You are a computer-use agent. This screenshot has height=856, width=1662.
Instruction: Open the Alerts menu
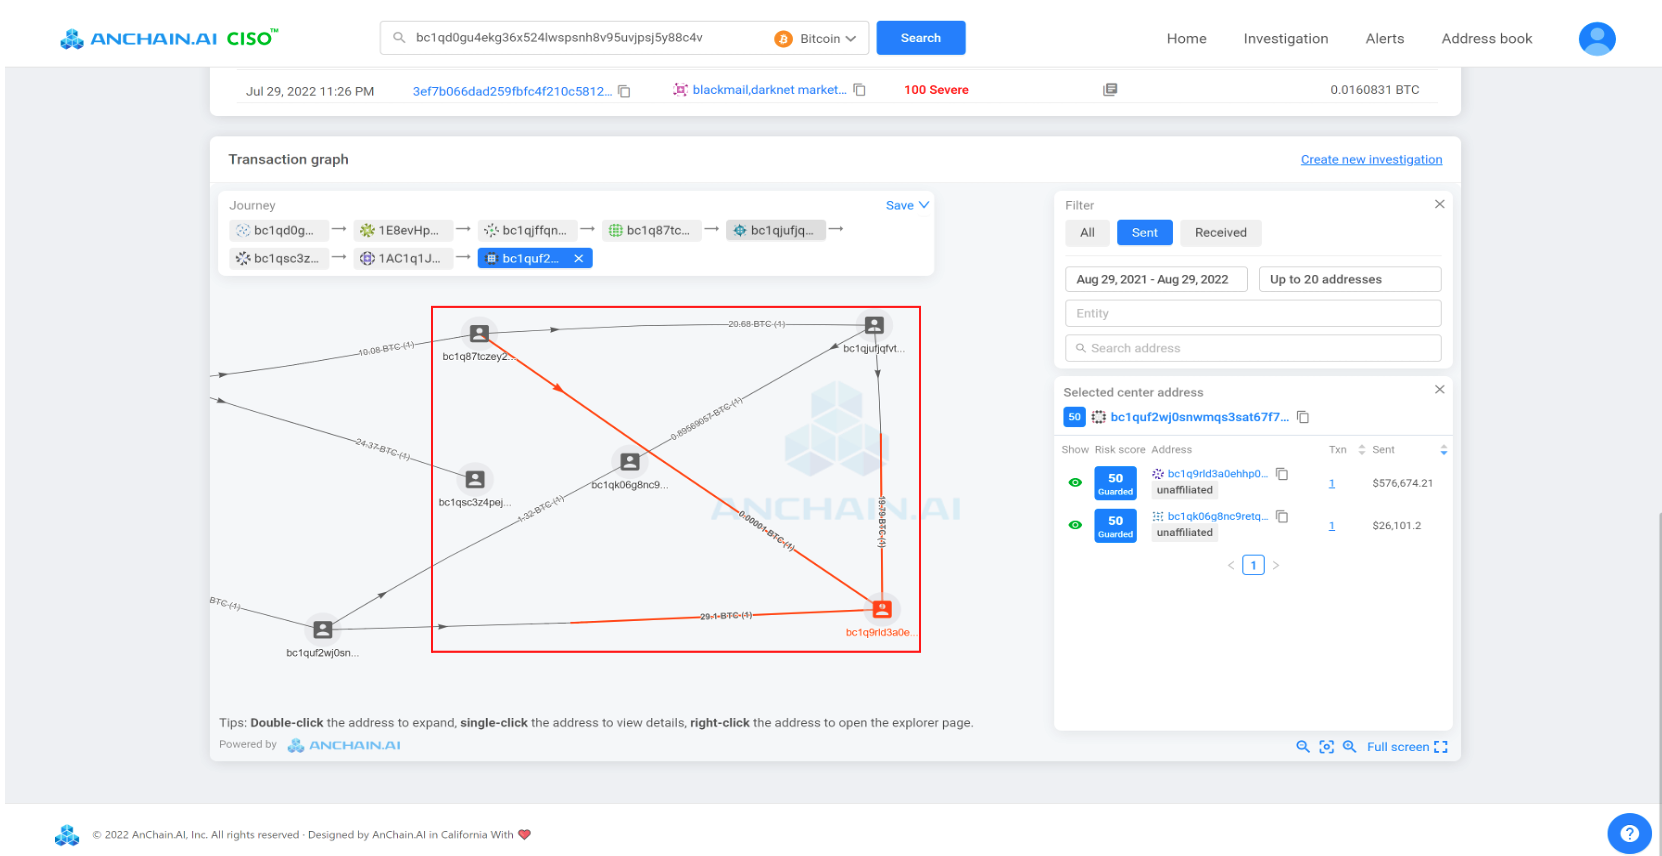coord(1384,39)
